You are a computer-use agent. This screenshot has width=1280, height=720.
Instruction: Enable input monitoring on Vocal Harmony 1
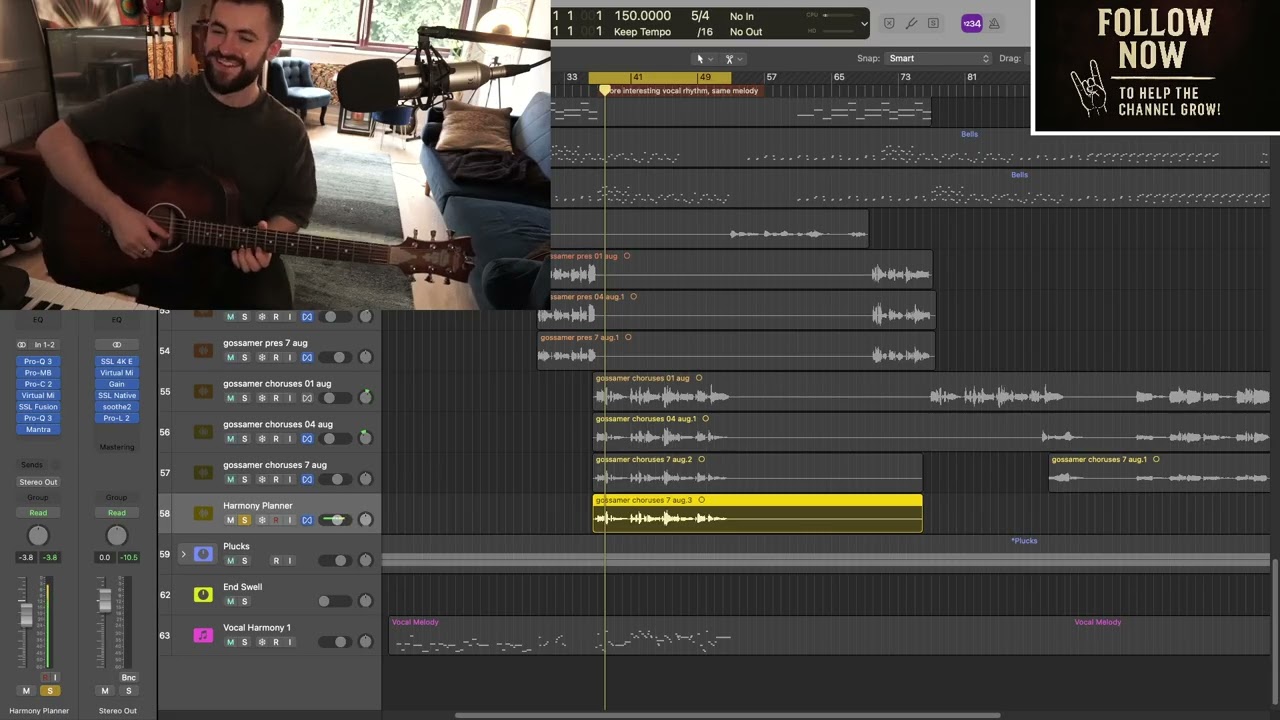click(x=290, y=642)
